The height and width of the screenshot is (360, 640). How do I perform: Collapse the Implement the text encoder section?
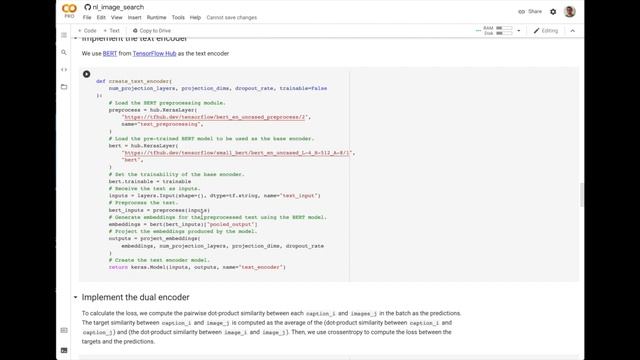(76, 38)
